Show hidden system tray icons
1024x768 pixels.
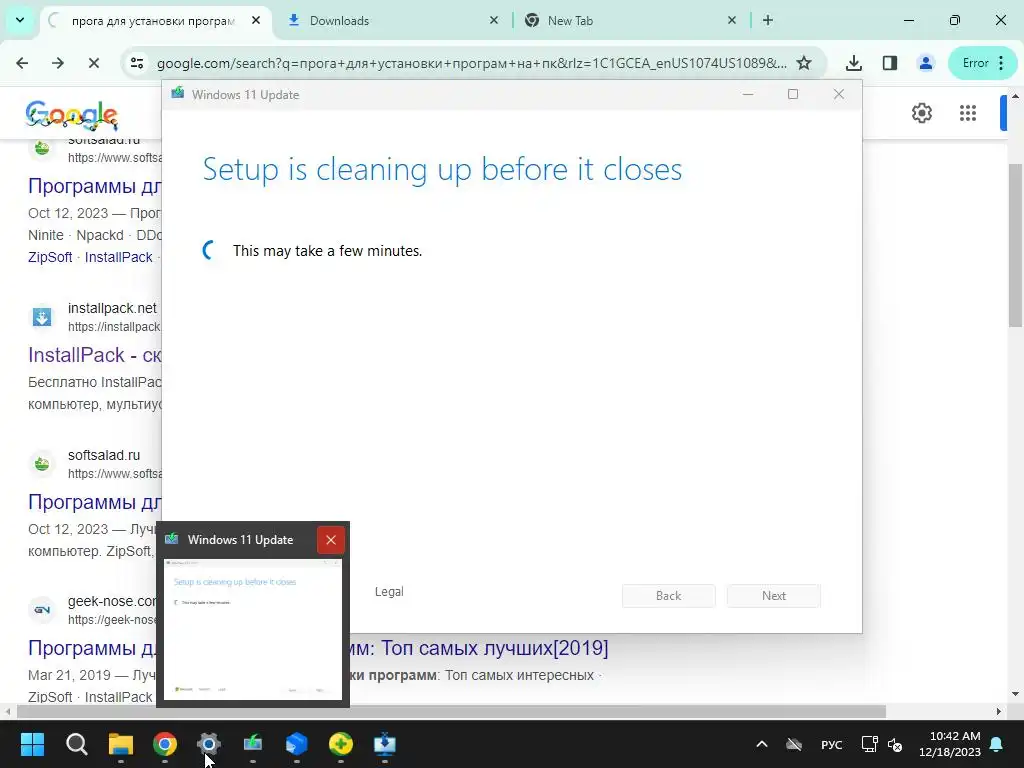click(x=761, y=744)
